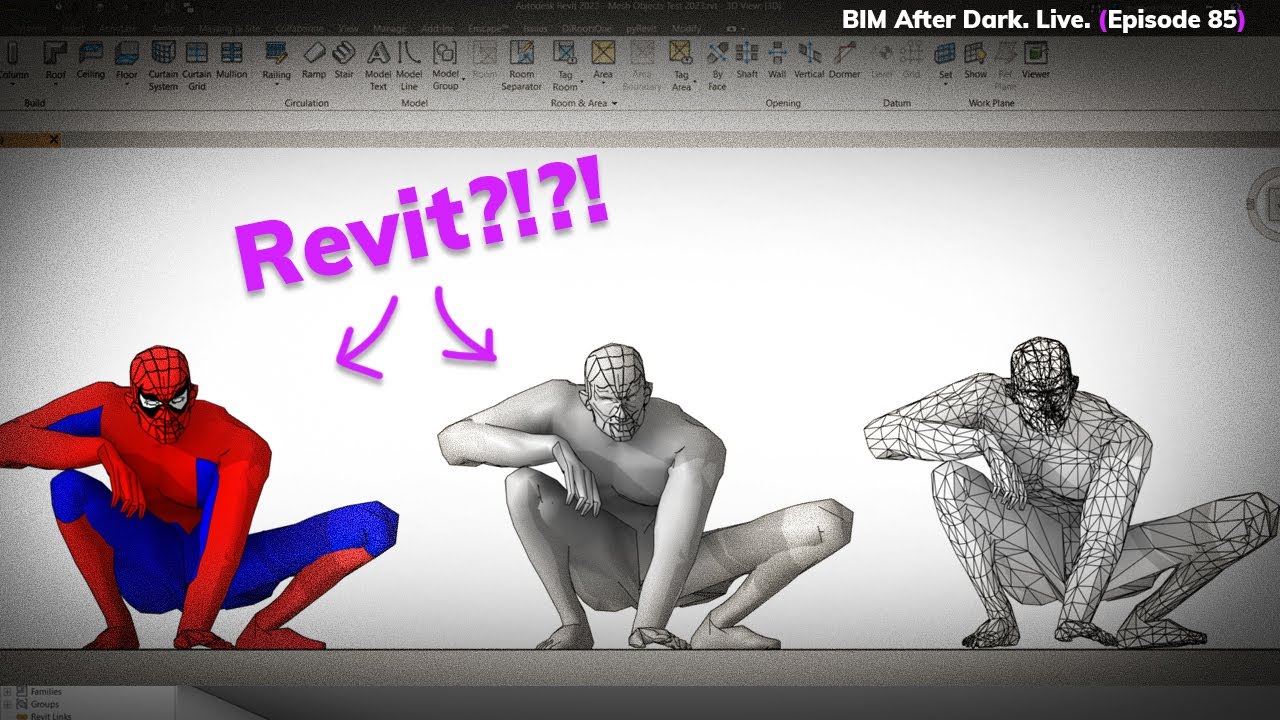This screenshot has height=720, width=1280.
Task: Select the Shaft opening tool
Action: pos(747,60)
